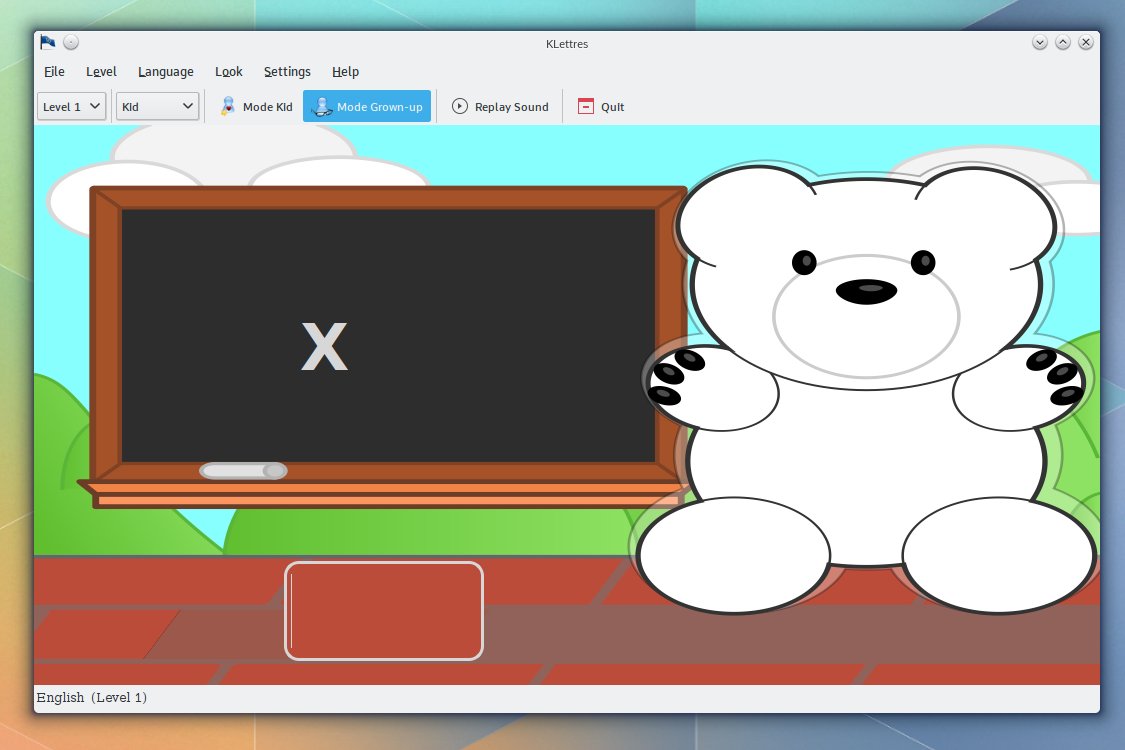
Task: Switch to Mode Kid
Action: [256, 106]
